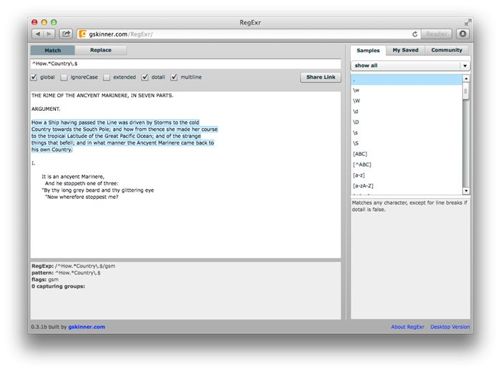Click into the regex pattern input field

point(186,64)
